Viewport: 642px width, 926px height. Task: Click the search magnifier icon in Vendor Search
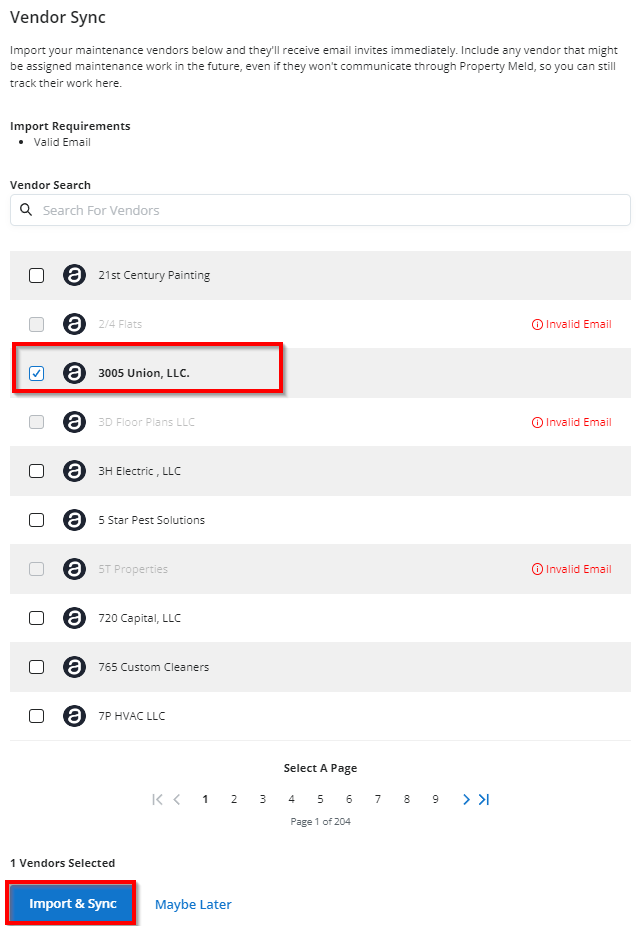coord(26,210)
